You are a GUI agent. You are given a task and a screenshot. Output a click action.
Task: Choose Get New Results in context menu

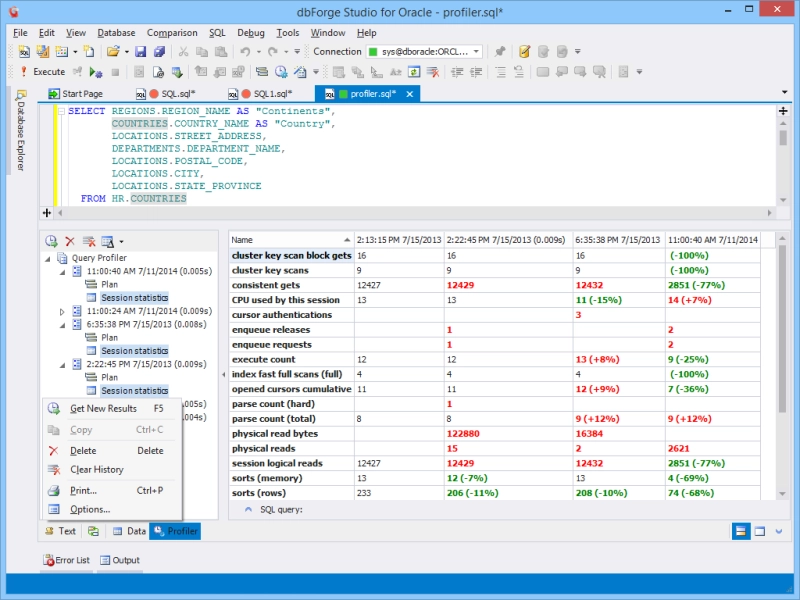112,409
